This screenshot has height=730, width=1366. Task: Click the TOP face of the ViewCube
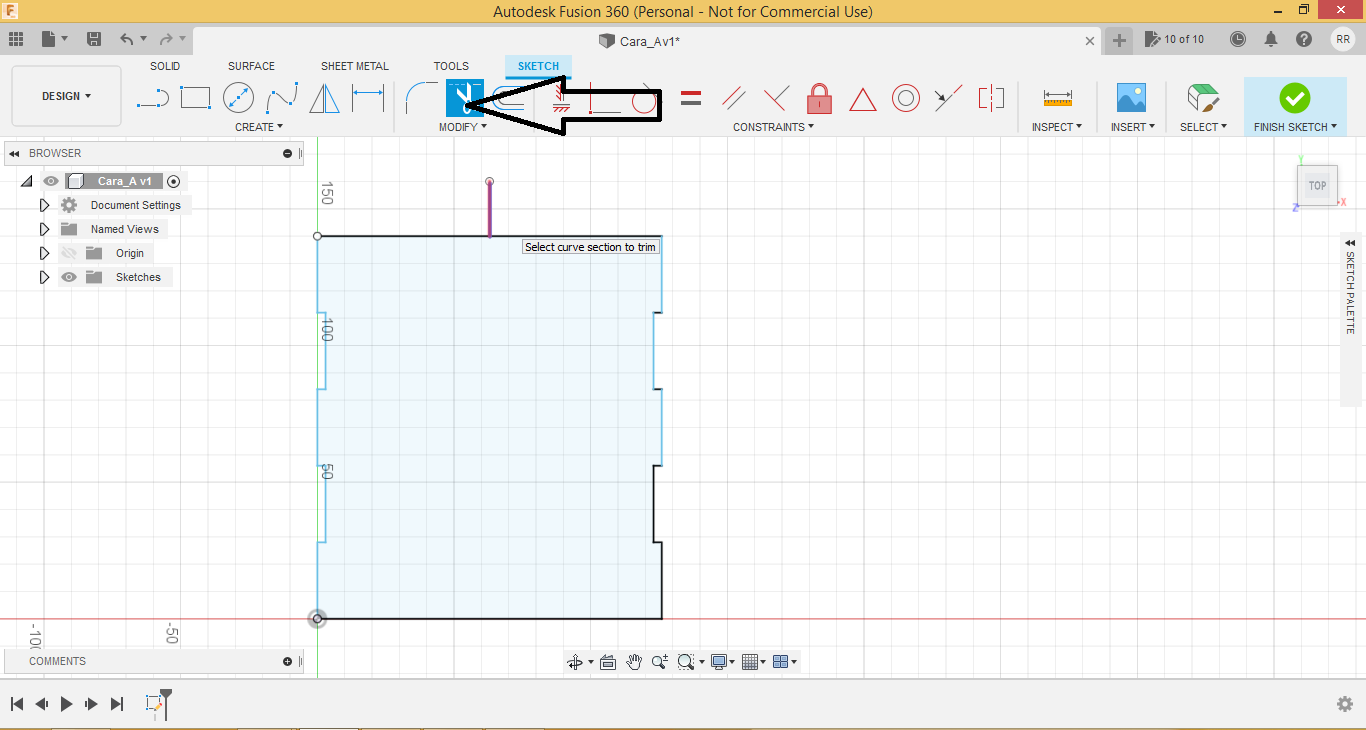pos(1317,186)
